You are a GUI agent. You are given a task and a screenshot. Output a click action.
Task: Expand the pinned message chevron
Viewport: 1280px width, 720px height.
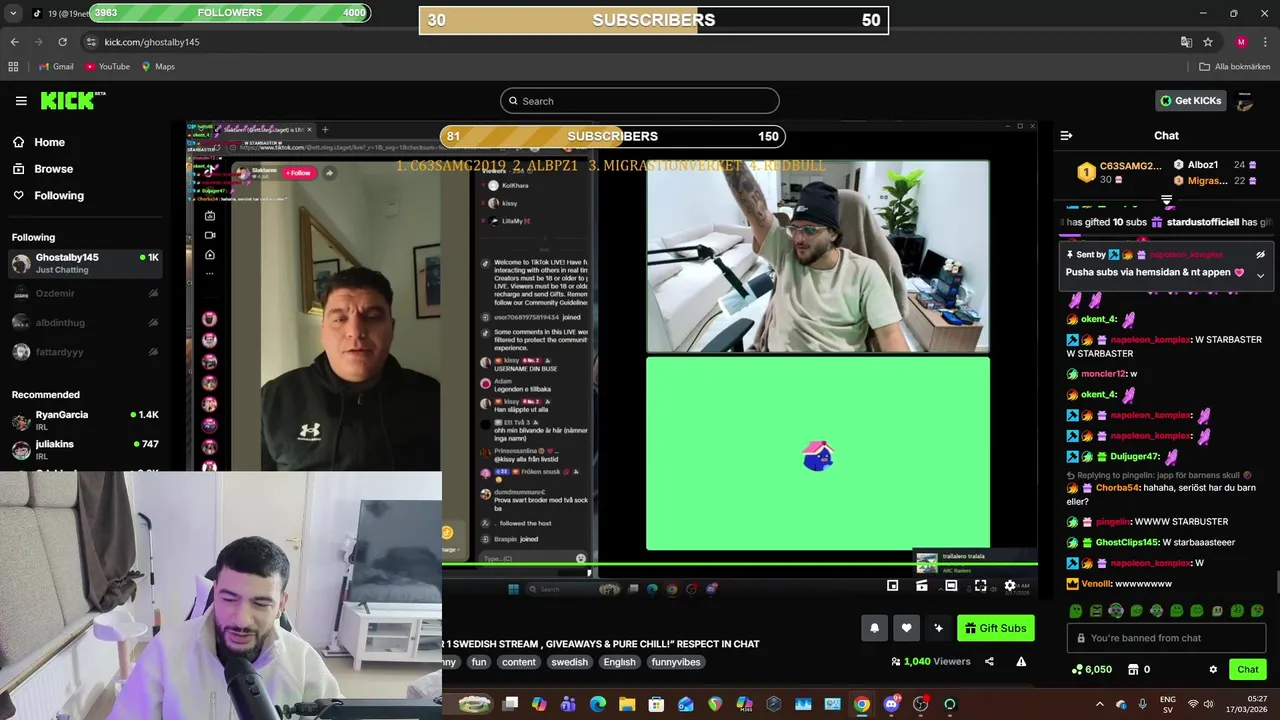click(x=1260, y=275)
